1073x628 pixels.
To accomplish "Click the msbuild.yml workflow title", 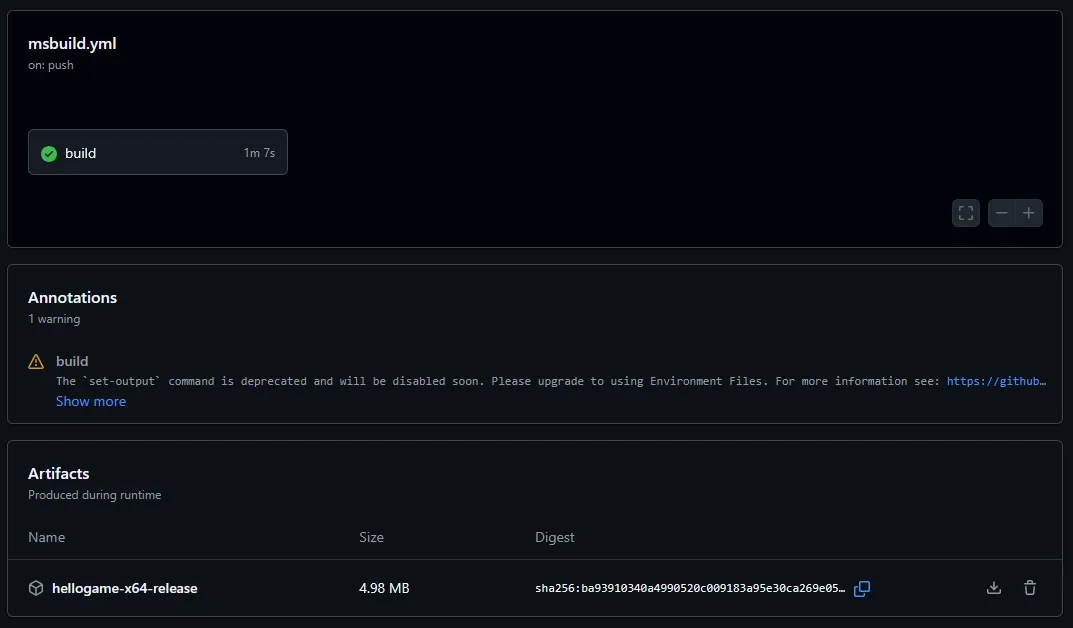I will point(72,43).
